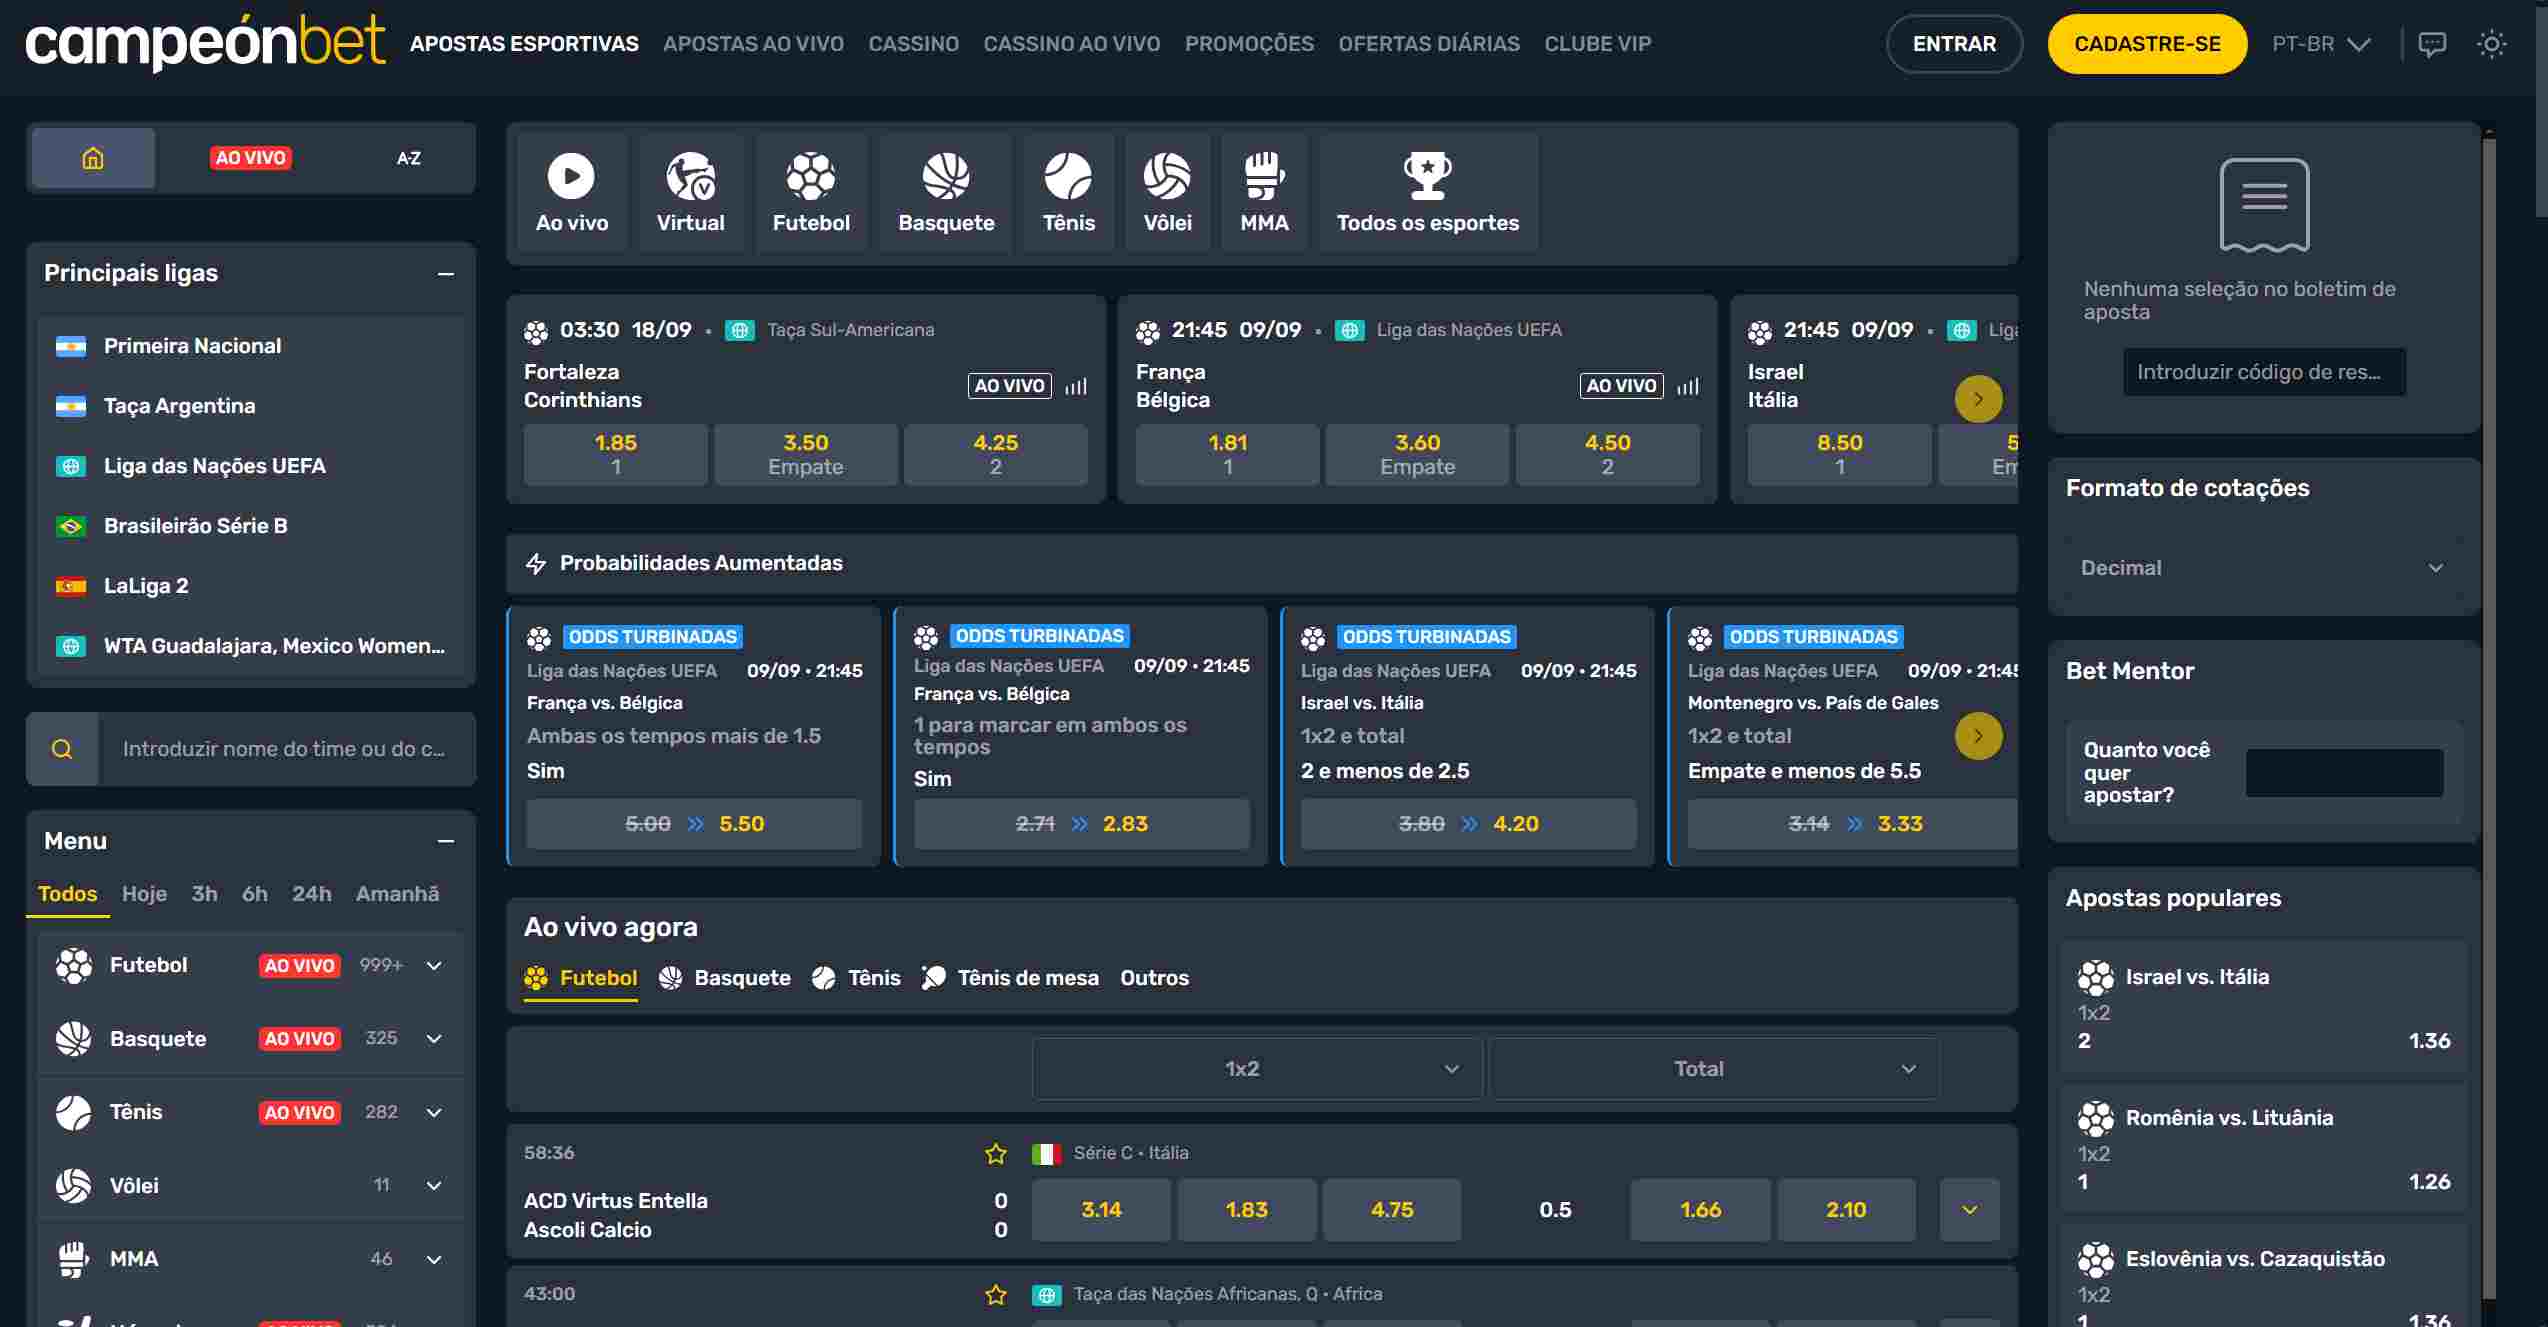The width and height of the screenshot is (2548, 1327).
Task: Open the Decimal odds format dropdown
Action: (2262, 568)
